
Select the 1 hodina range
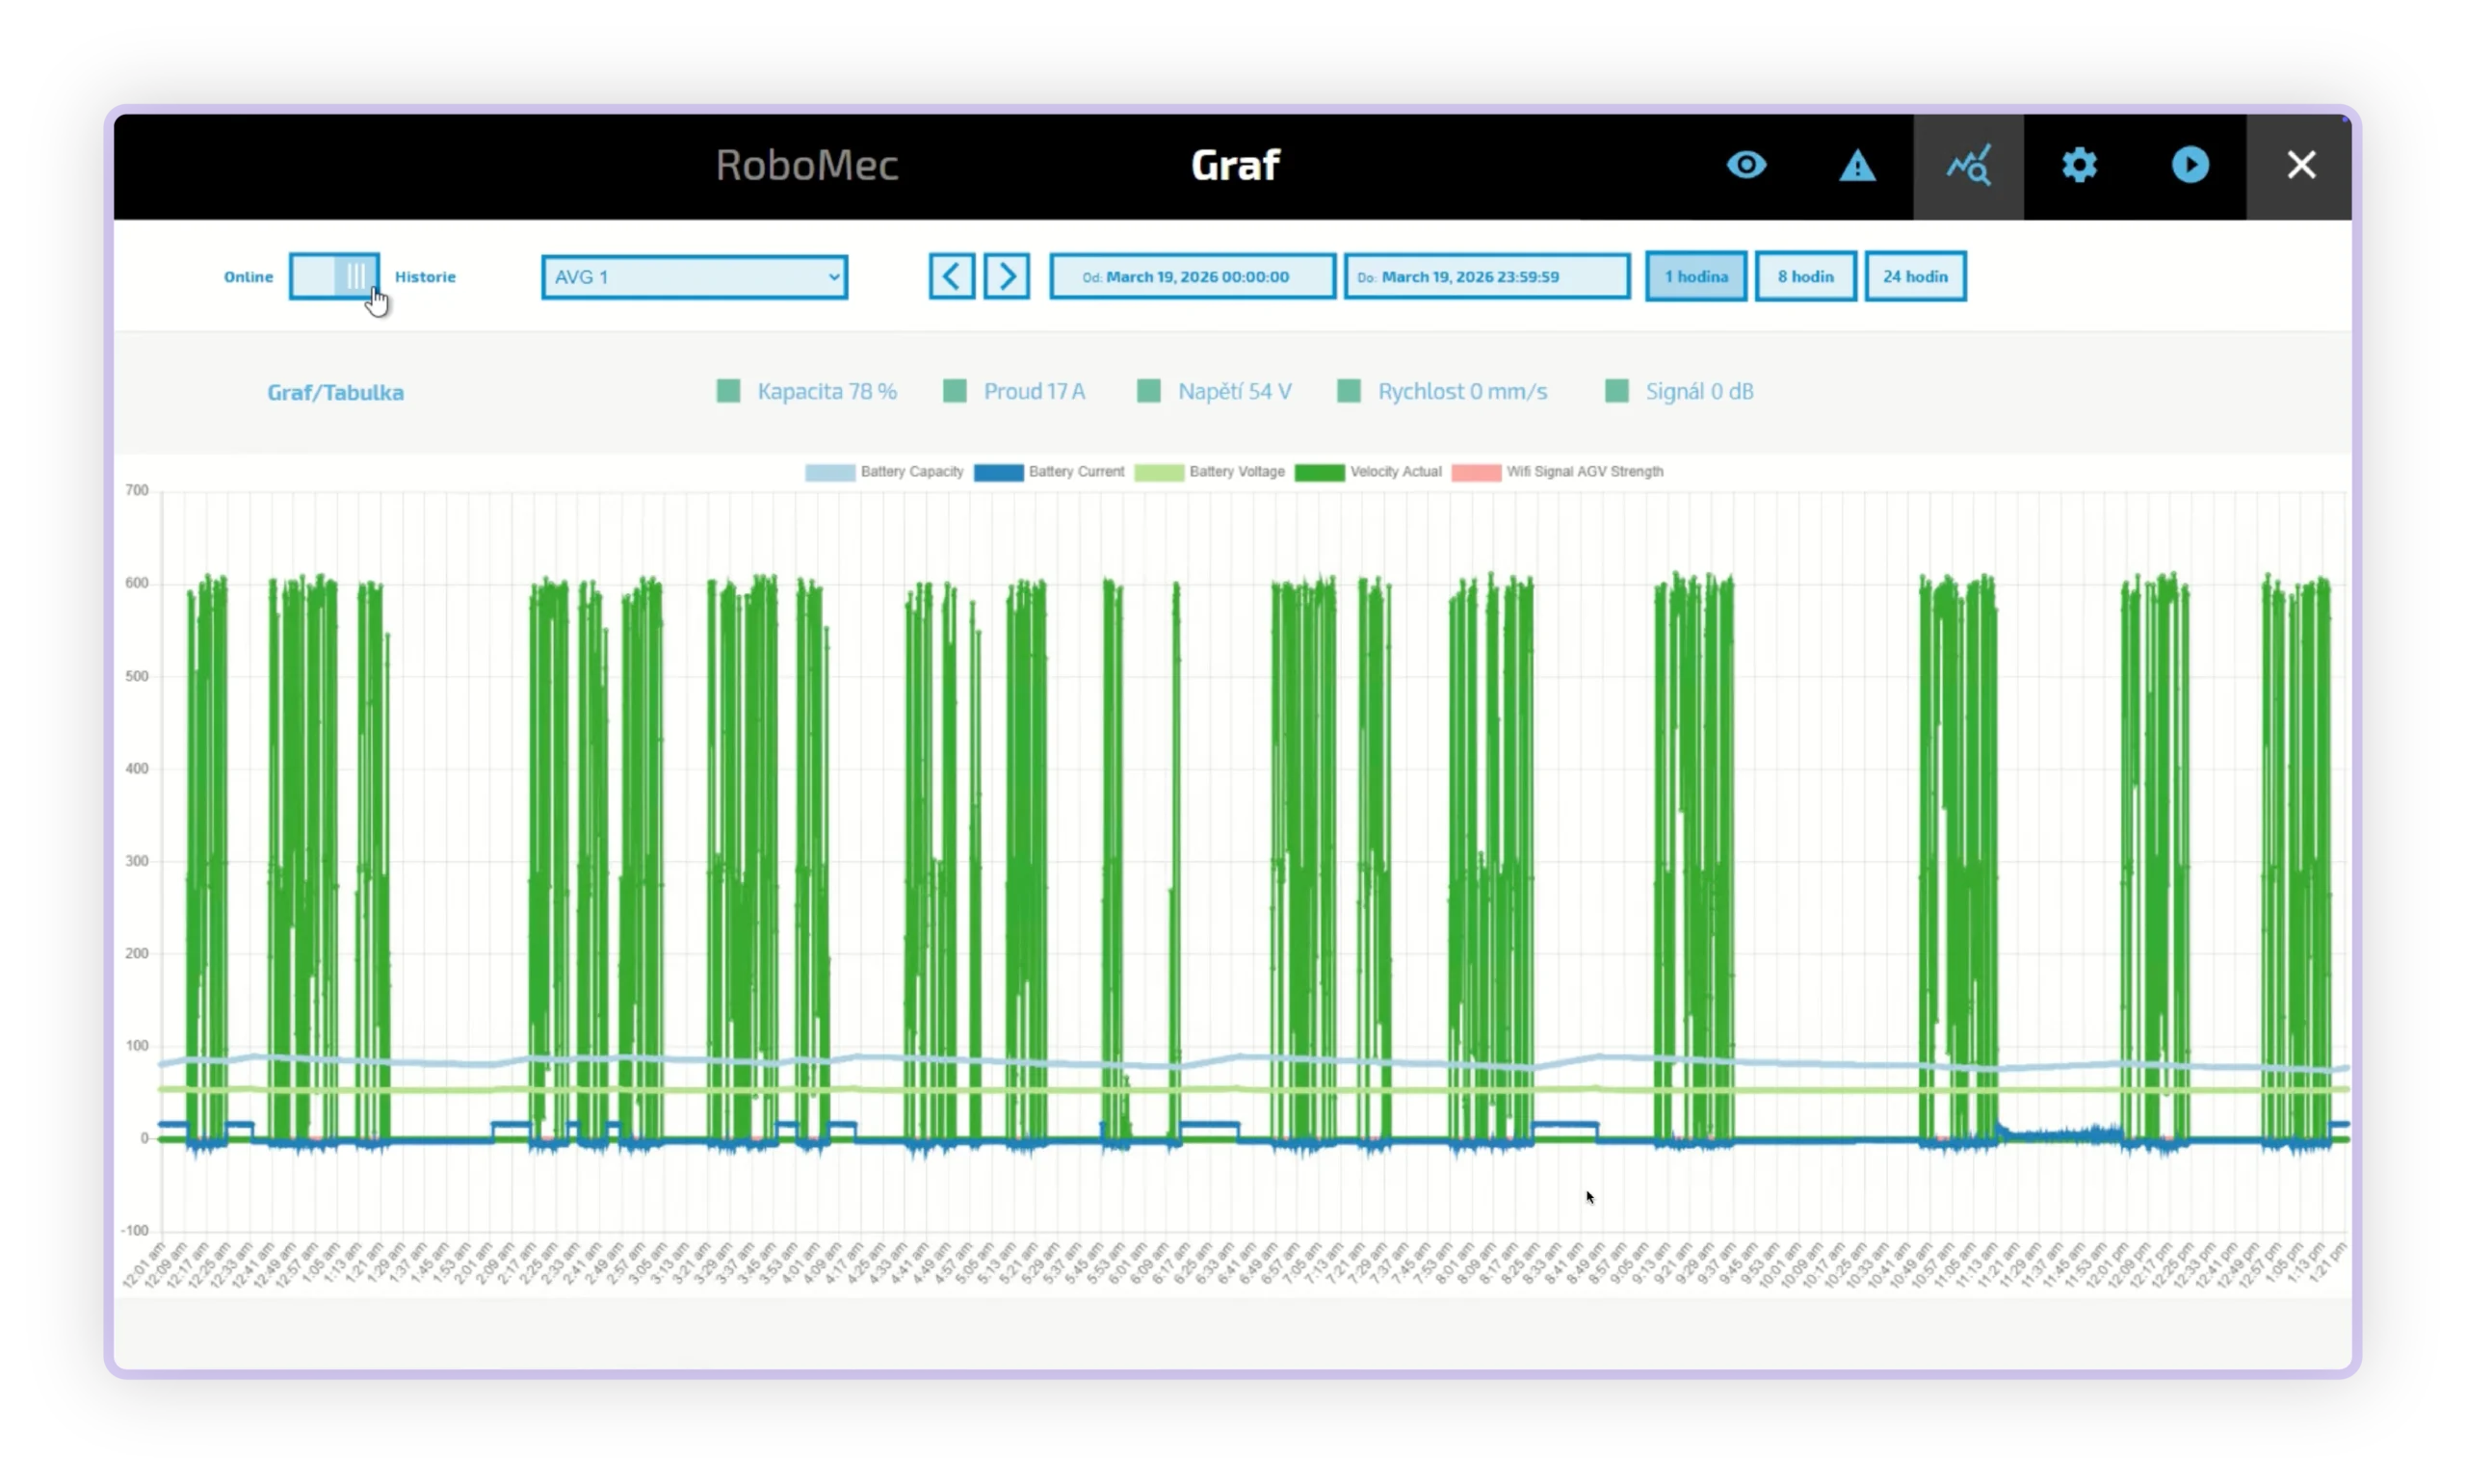tap(1695, 276)
